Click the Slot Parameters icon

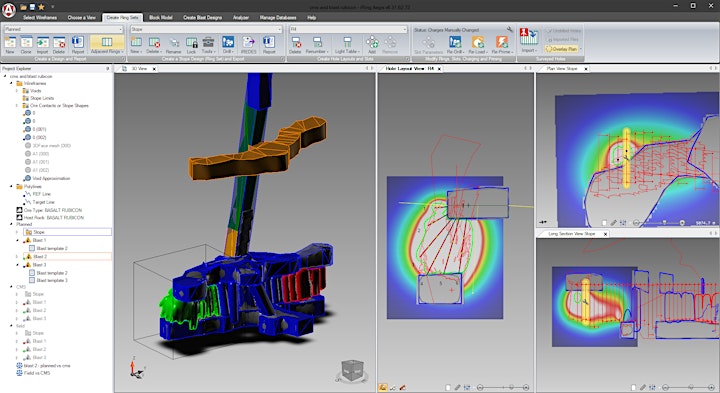point(428,45)
